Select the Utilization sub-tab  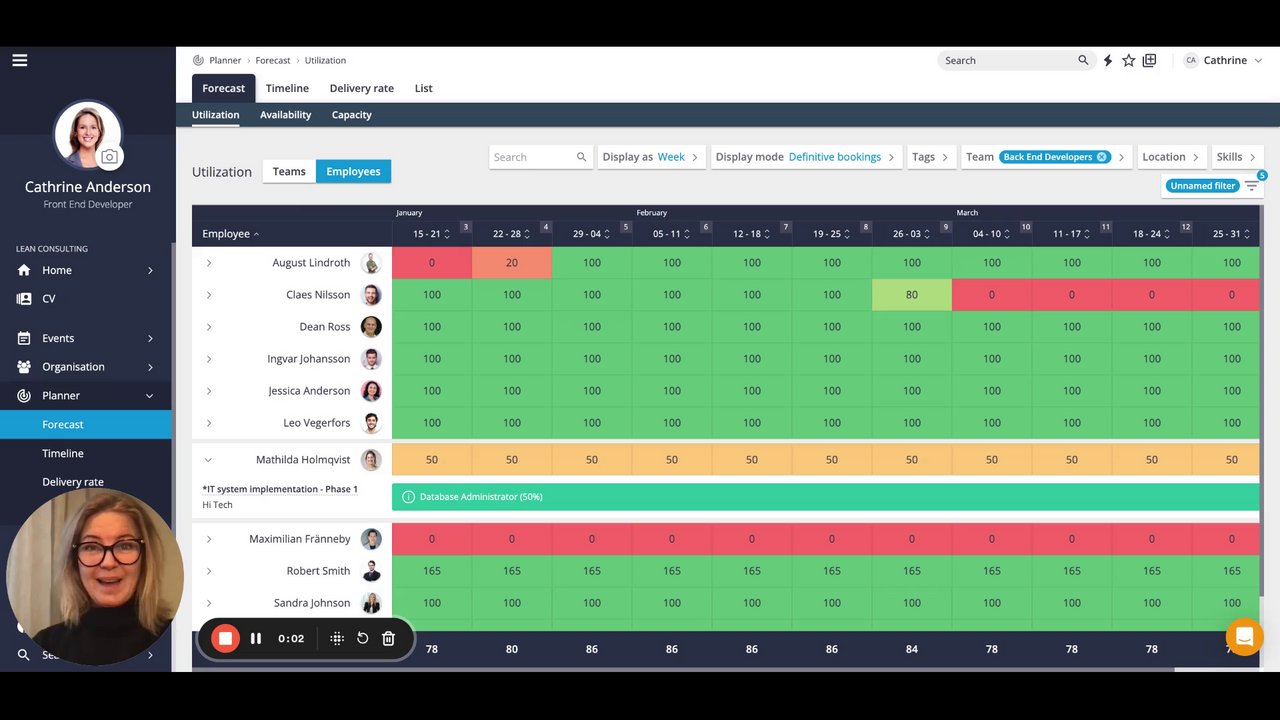click(x=216, y=115)
